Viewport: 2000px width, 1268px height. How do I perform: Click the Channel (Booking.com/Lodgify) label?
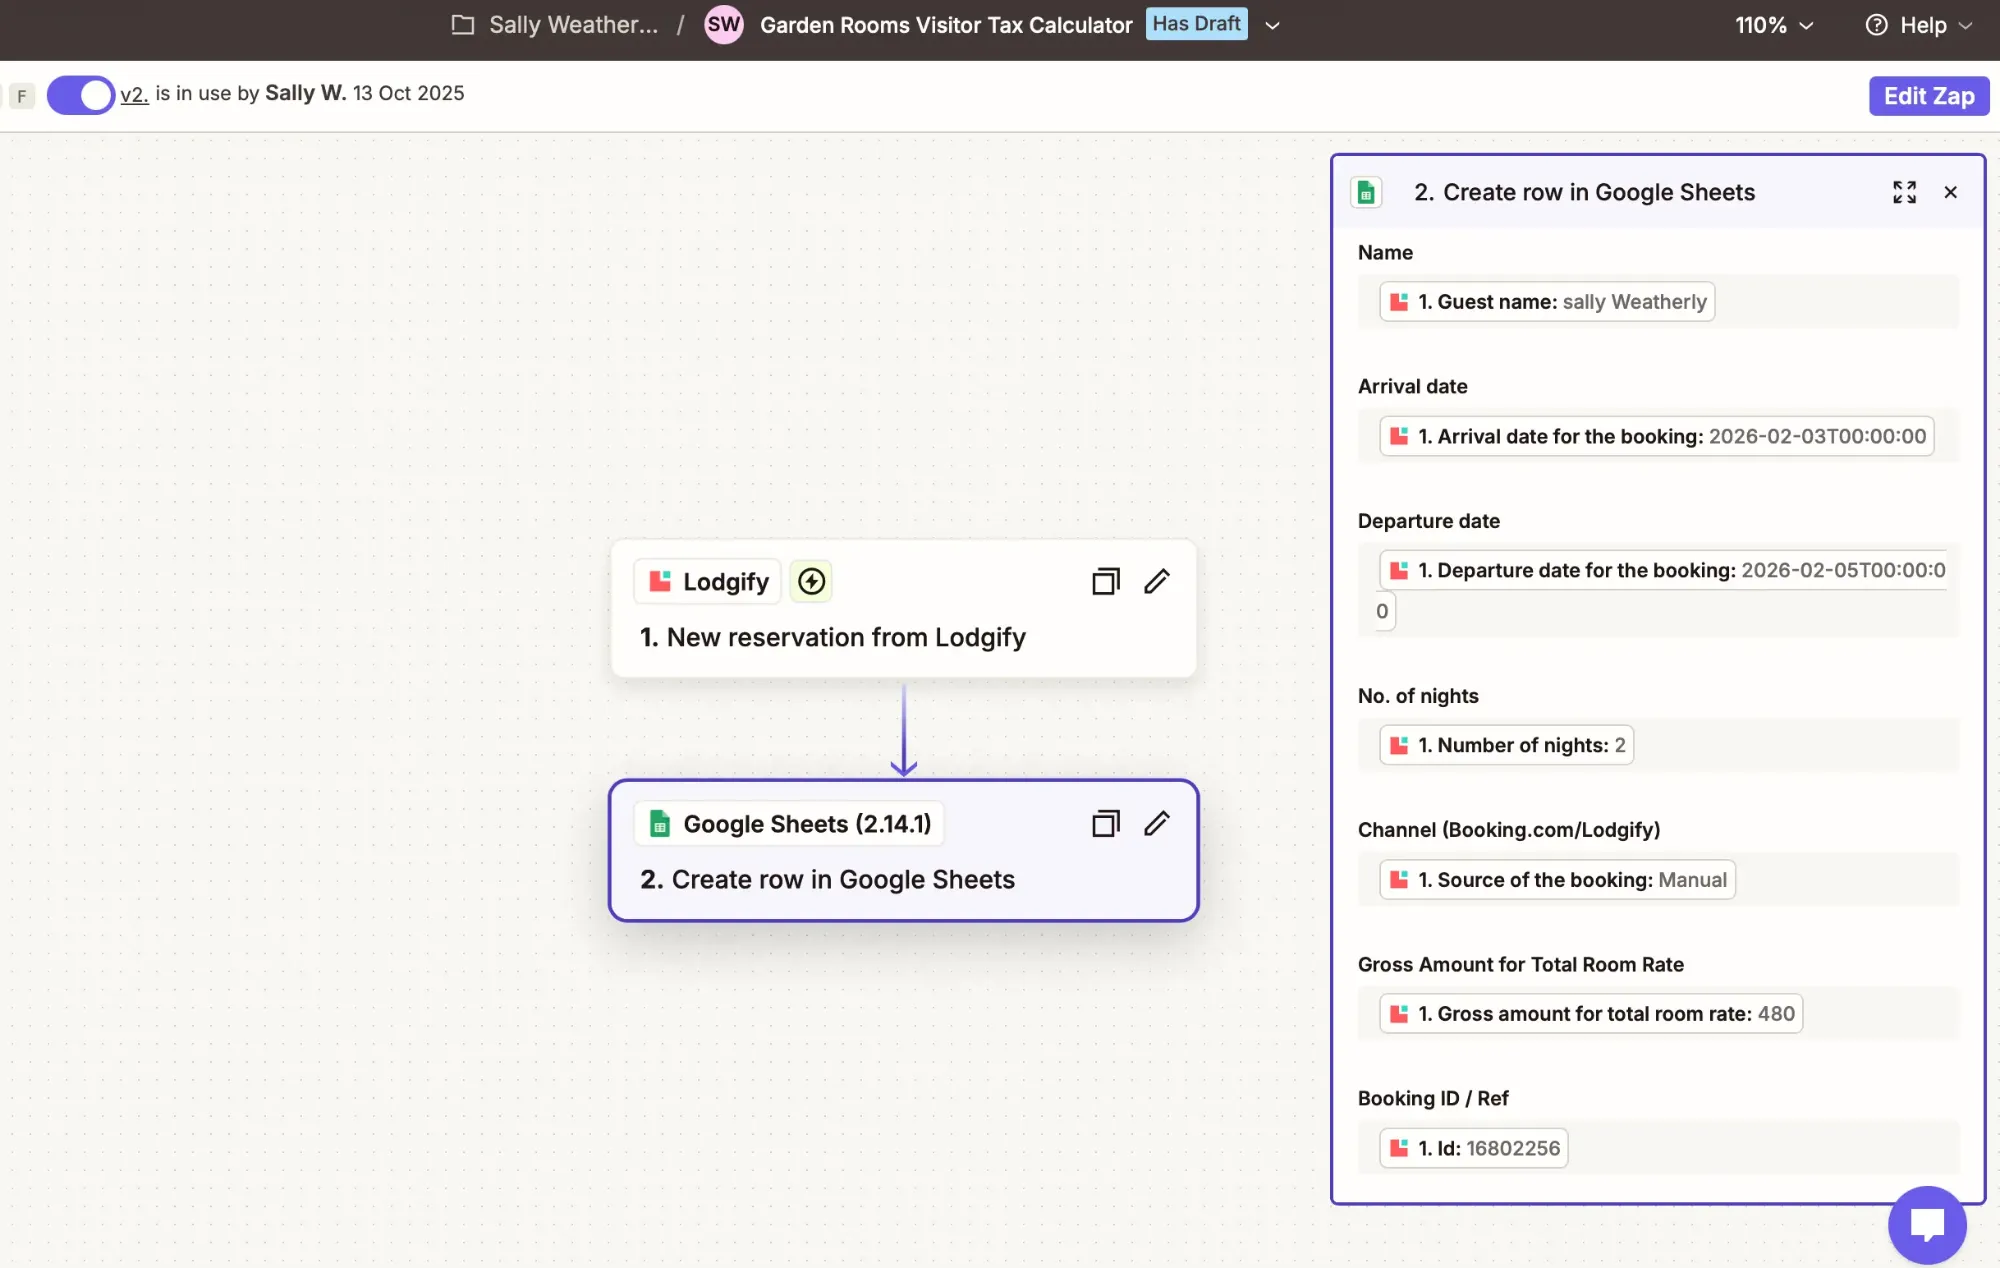(x=1508, y=830)
